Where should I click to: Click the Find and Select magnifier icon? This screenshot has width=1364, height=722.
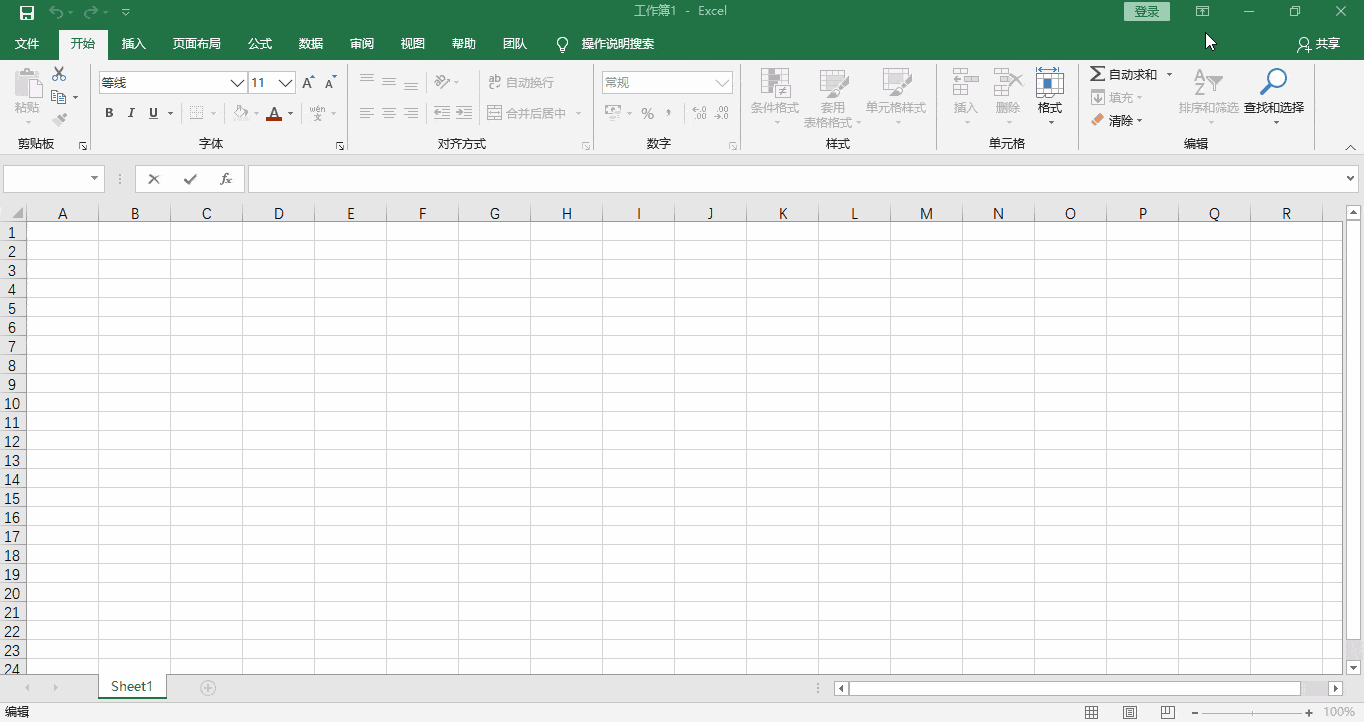1273,82
